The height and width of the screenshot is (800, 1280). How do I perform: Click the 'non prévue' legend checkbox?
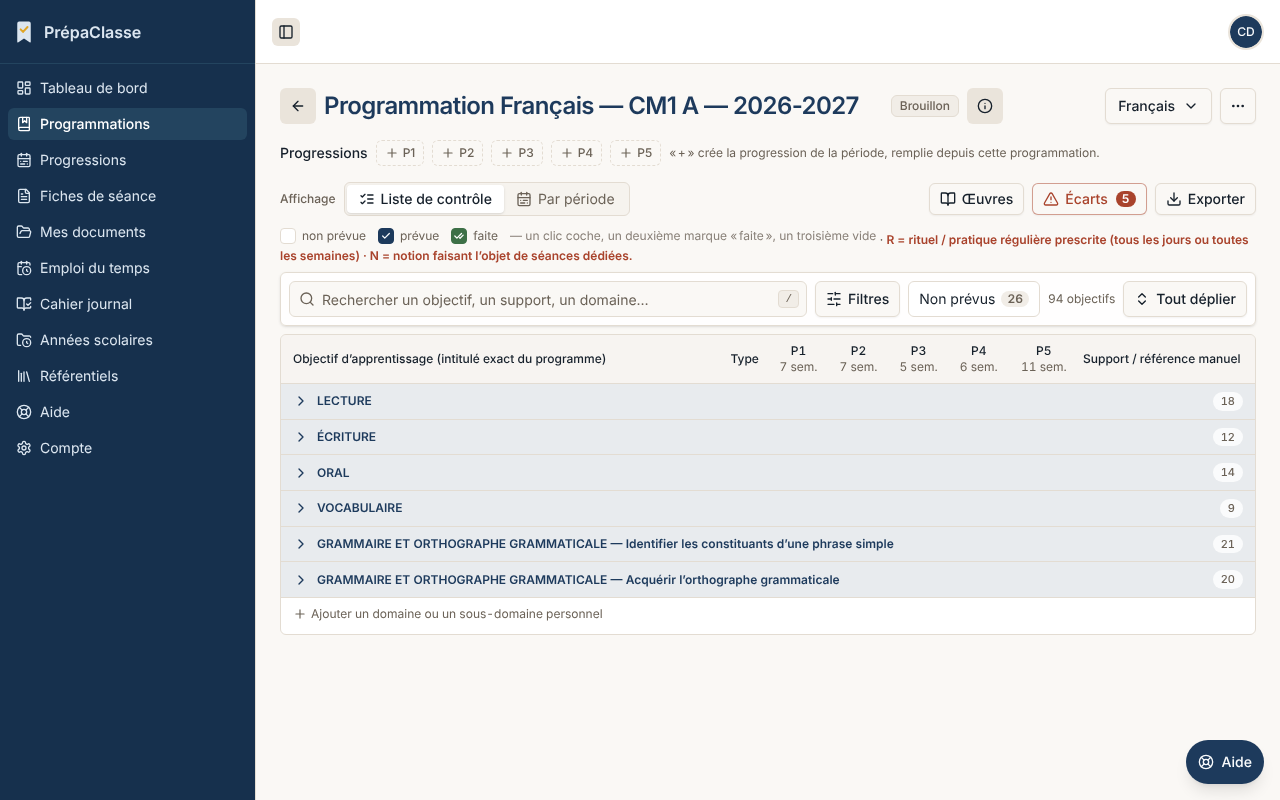[x=288, y=236]
